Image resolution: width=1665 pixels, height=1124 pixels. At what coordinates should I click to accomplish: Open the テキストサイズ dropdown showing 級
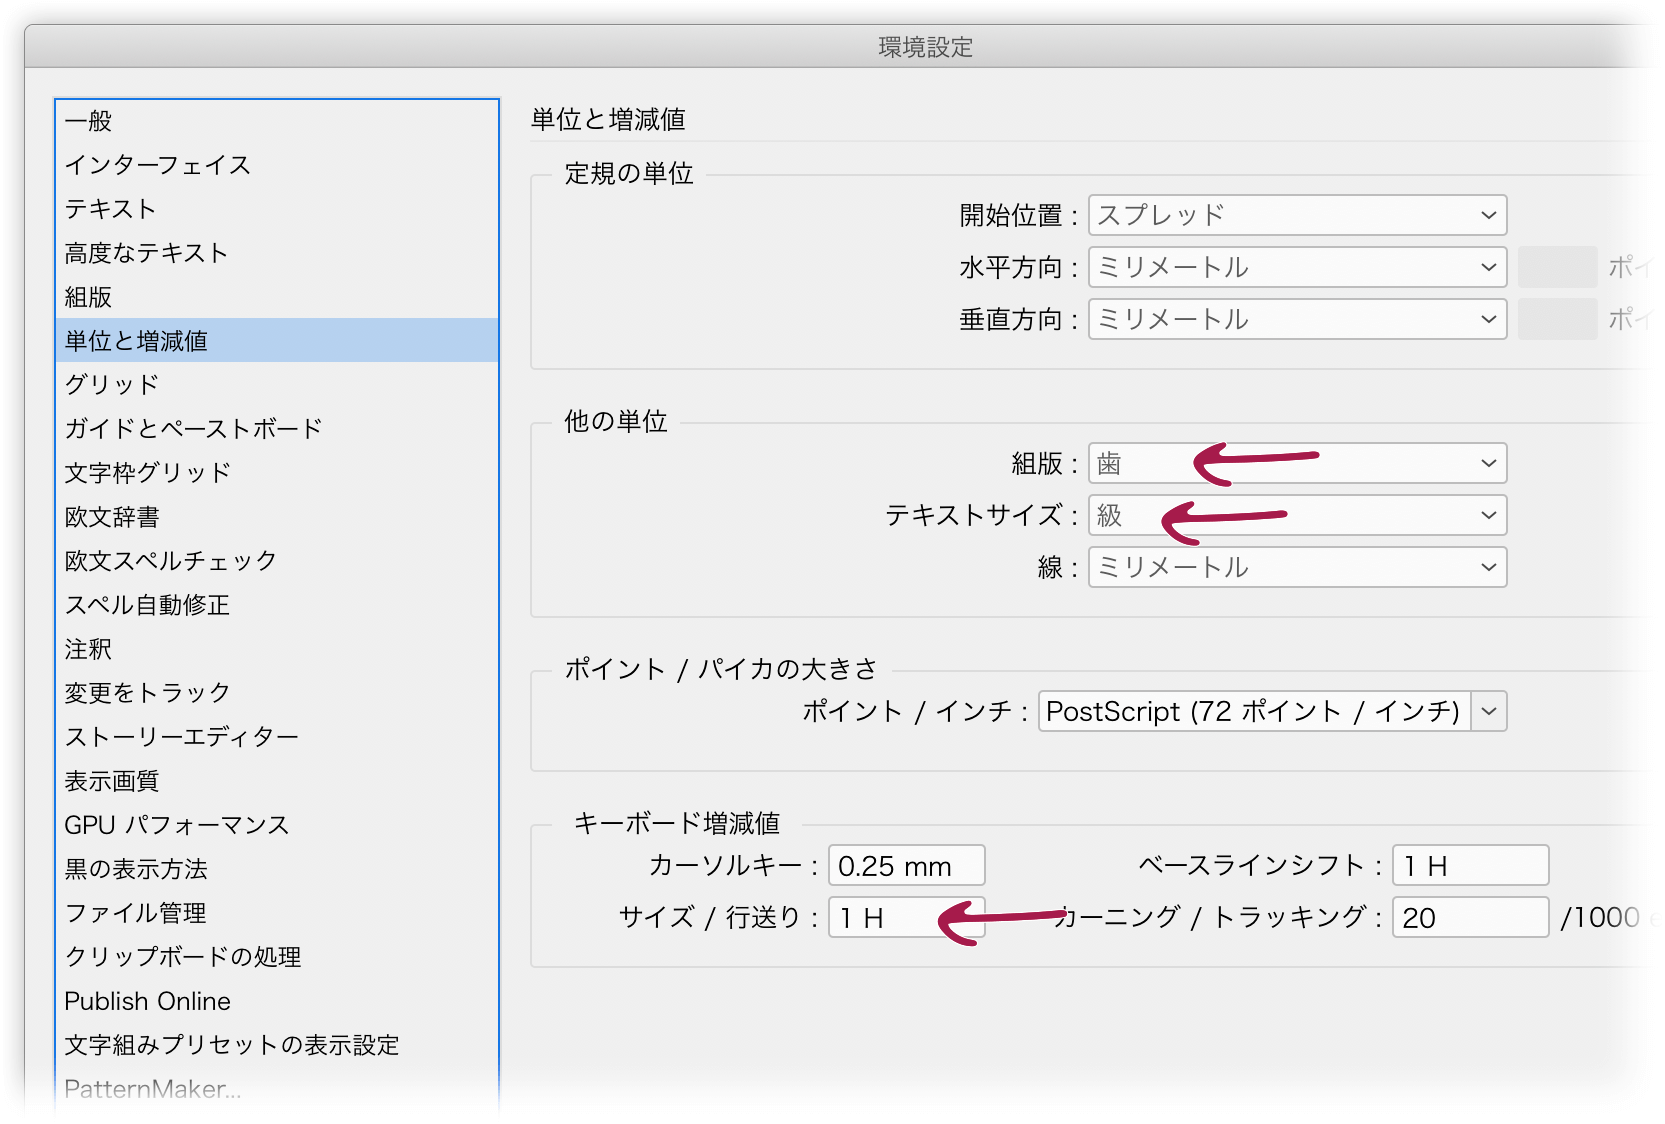click(x=1295, y=515)
